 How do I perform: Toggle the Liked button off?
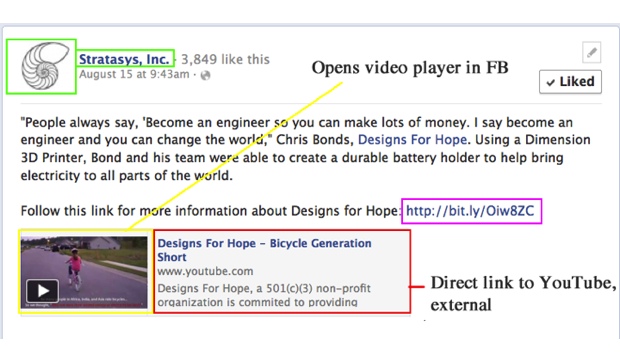click(570, 82)
